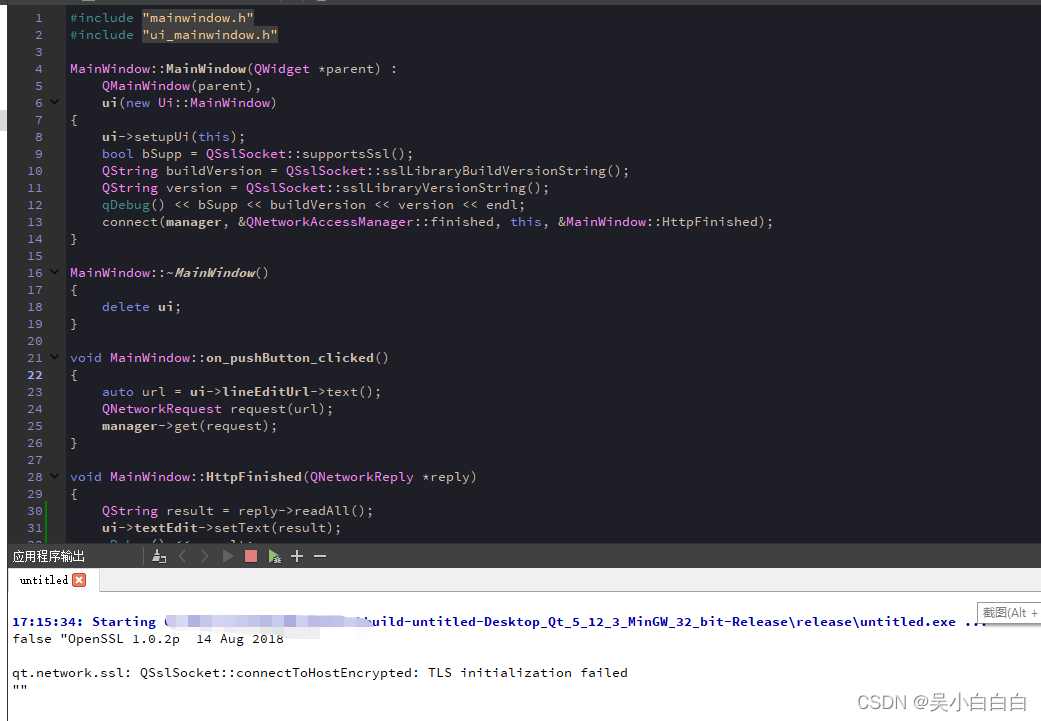This screenshot has width=1041, height=721.
Task: Collapse the on_pushButton_clicked function
Action: tap(54, 358)
